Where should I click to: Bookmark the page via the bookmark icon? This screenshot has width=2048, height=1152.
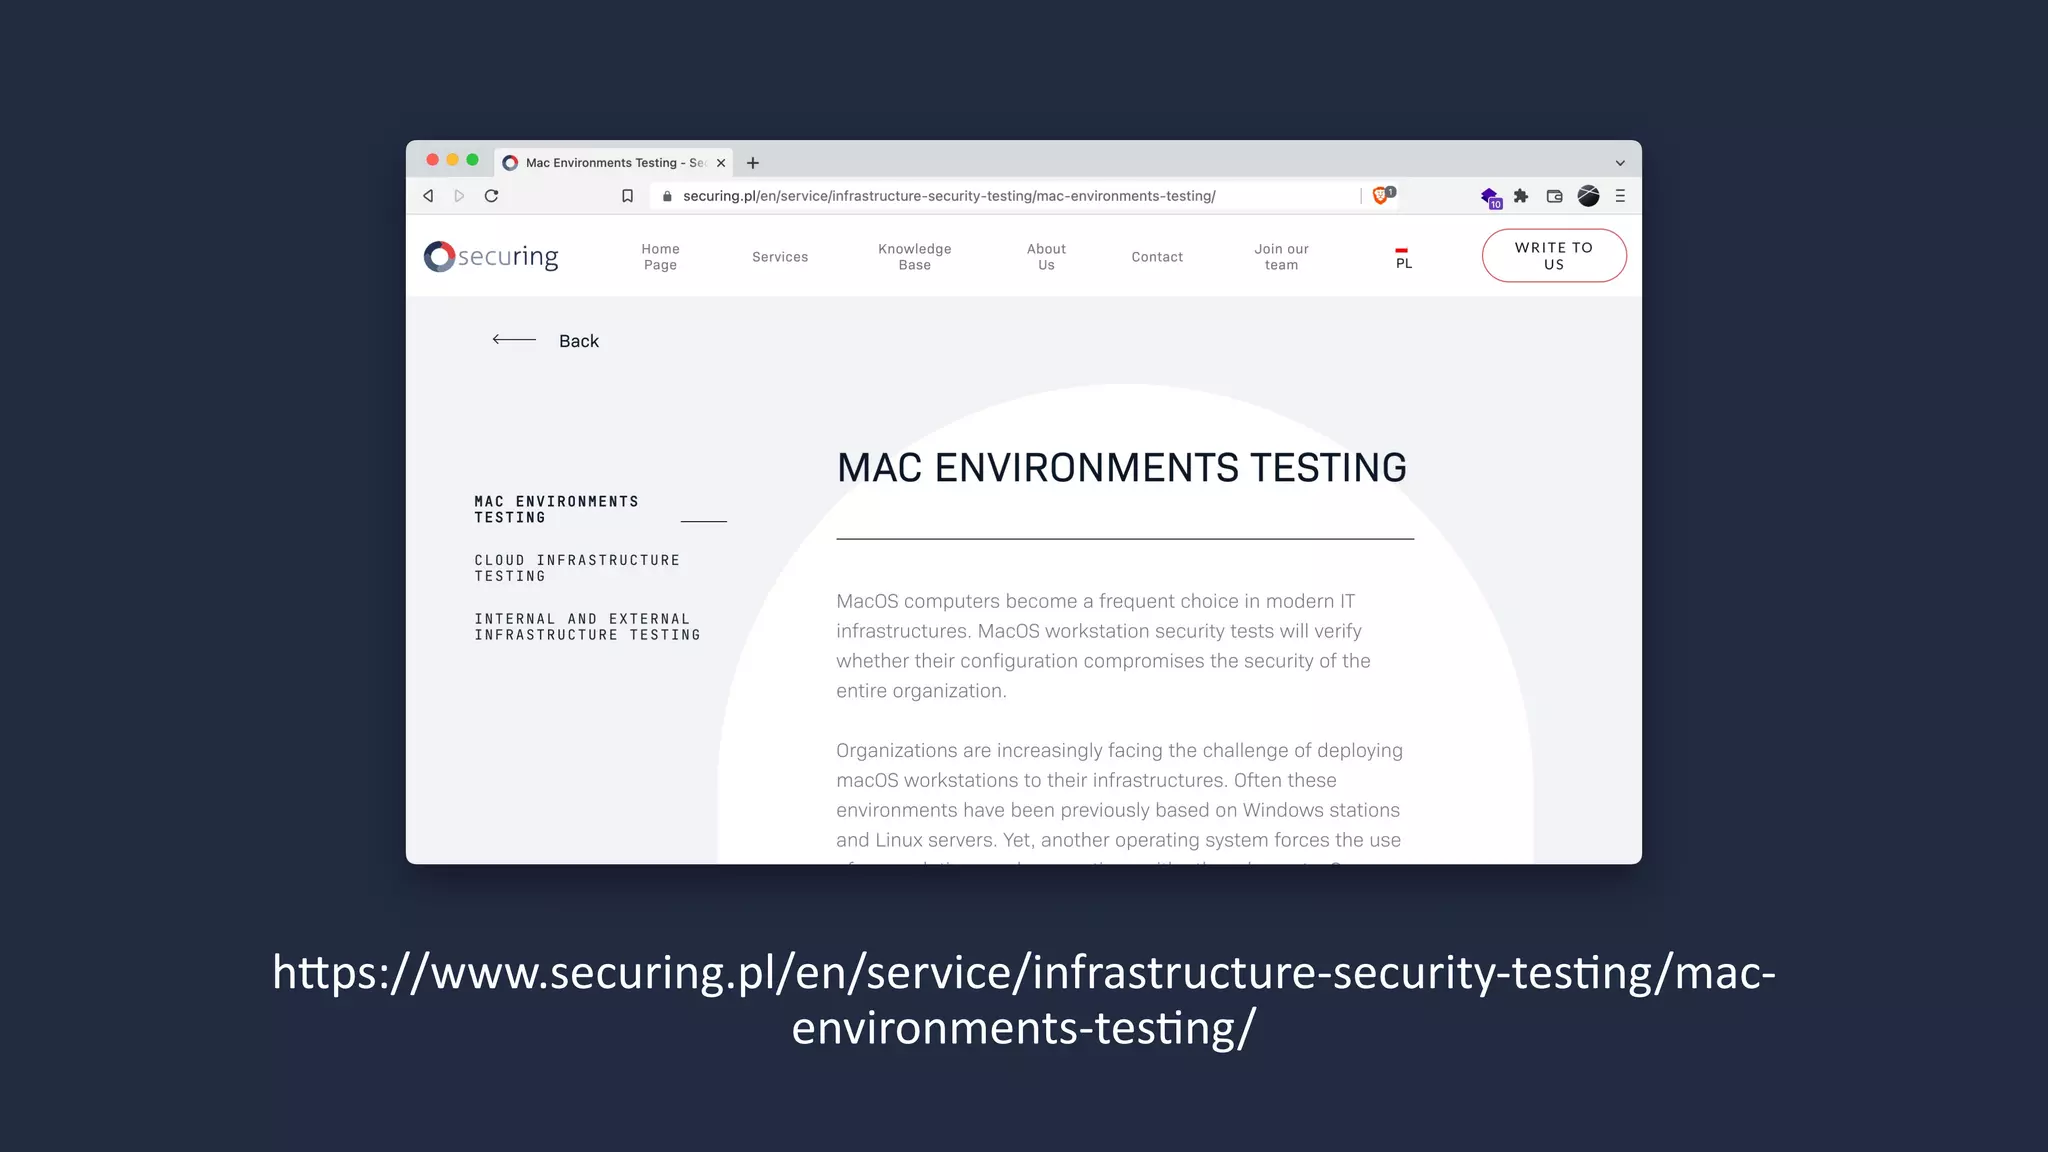(627, 196)
